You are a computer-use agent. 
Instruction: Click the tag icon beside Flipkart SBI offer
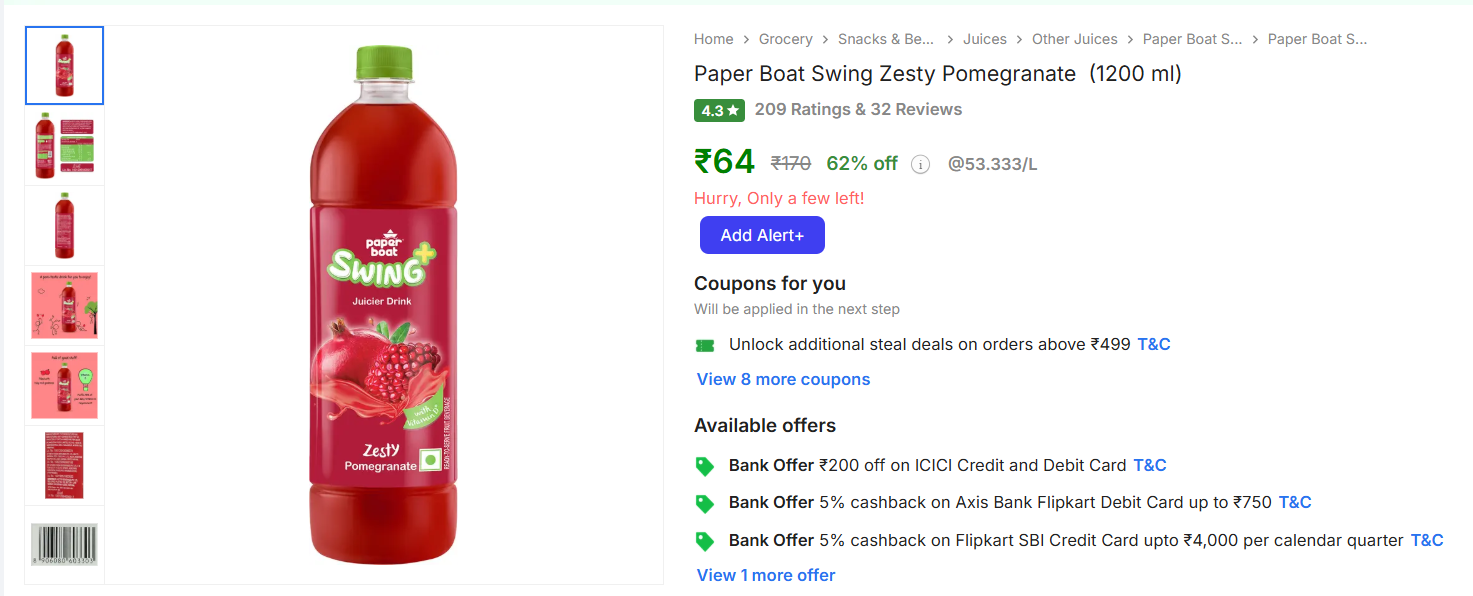click(x=705, y=540)
